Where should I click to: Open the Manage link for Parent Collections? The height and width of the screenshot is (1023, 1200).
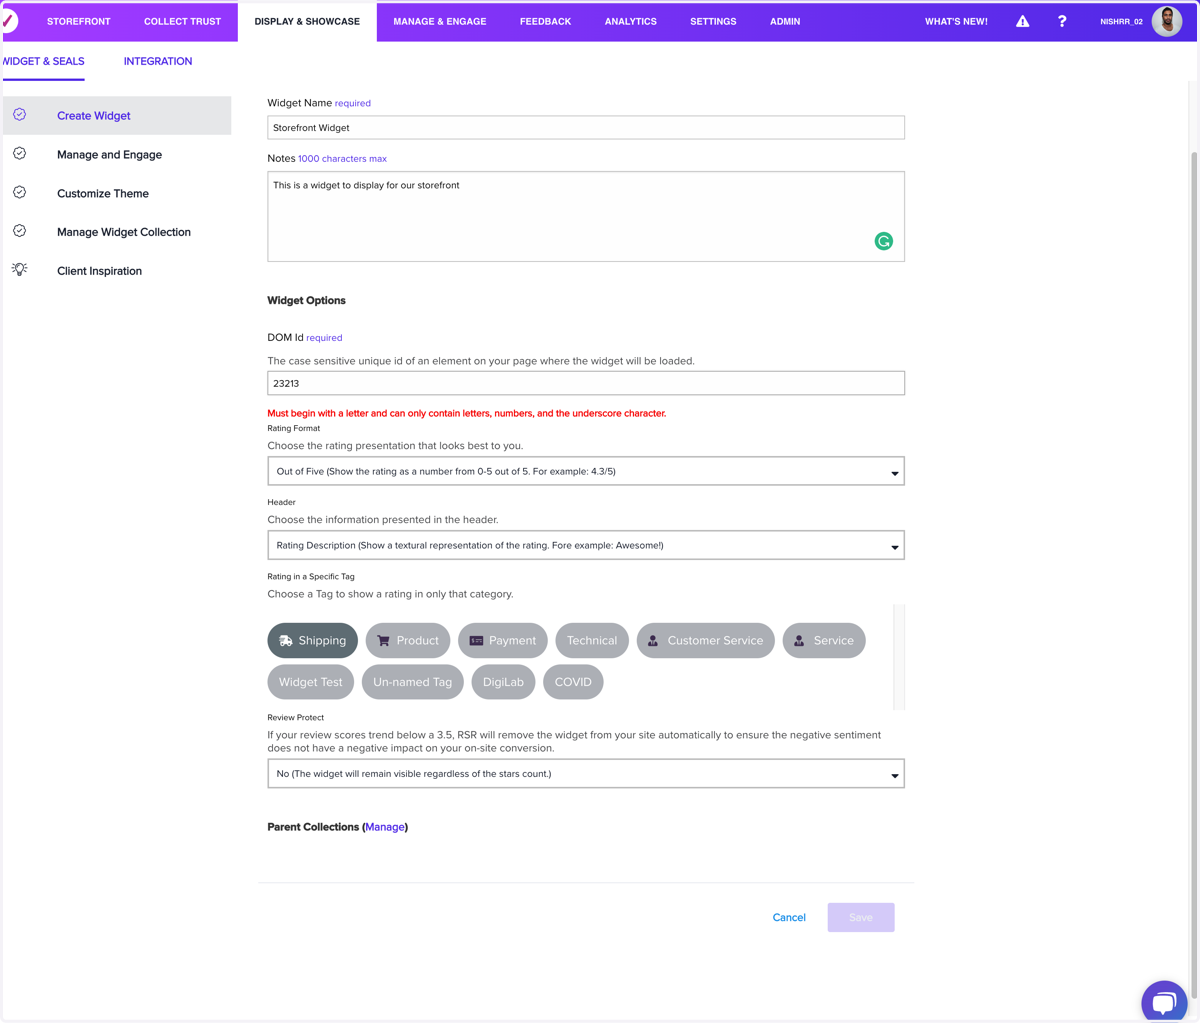pyautogui.click(x=385, y=827)
